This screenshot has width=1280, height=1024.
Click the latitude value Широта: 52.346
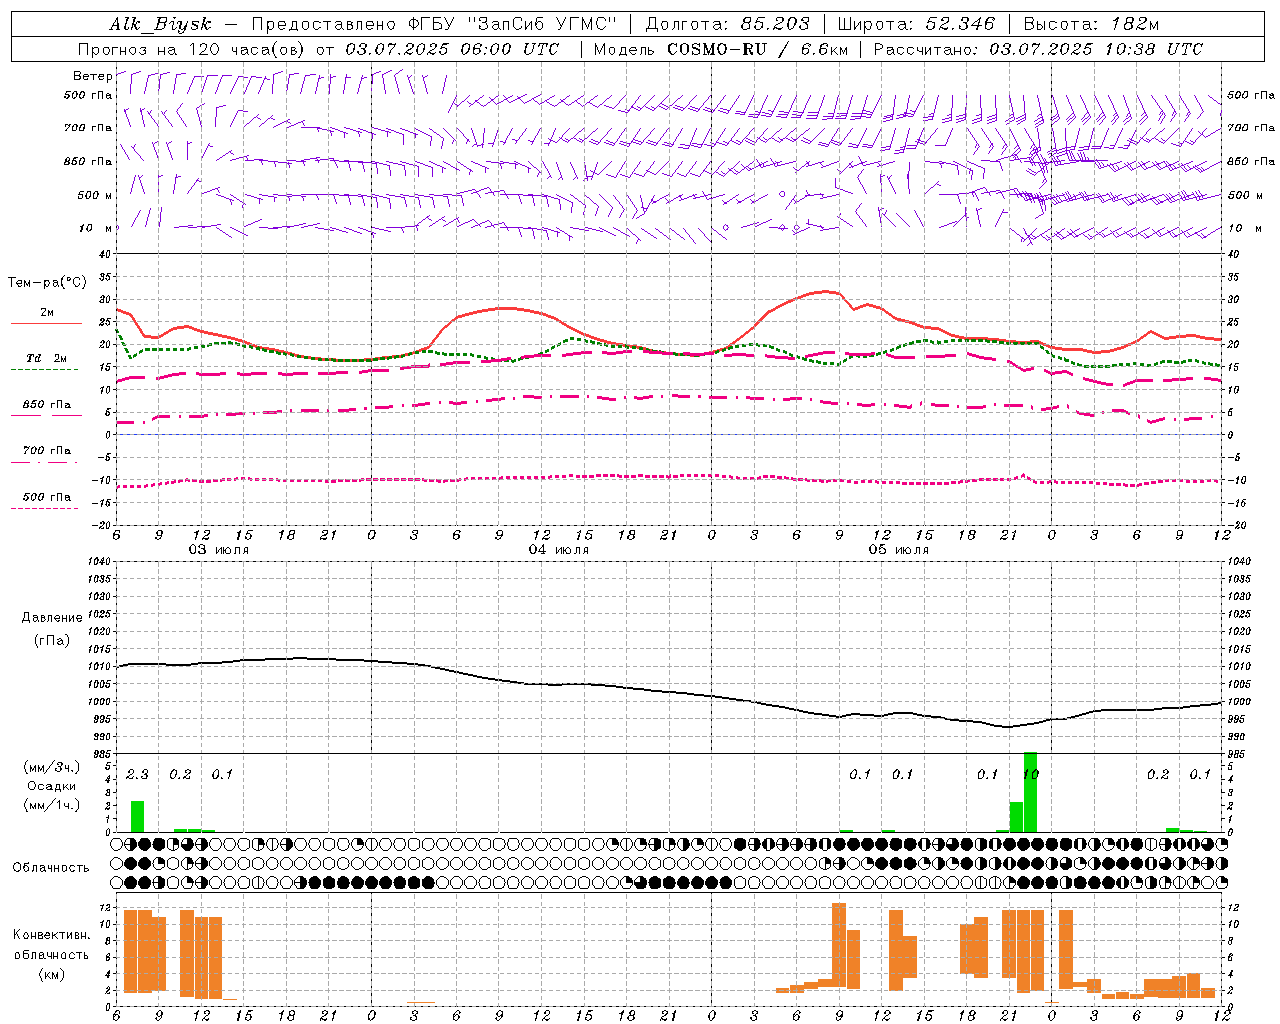pyautogui.click(x=916, y=24)
